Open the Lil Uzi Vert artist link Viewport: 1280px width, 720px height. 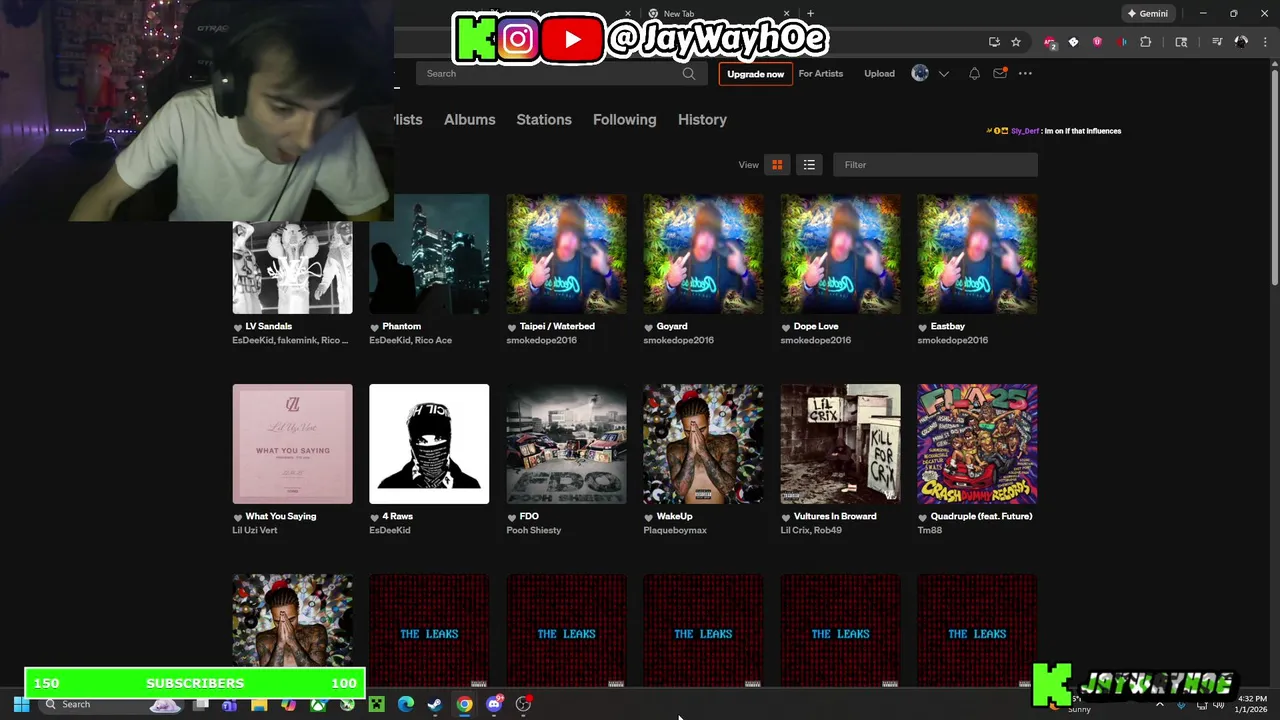(255, 530)
